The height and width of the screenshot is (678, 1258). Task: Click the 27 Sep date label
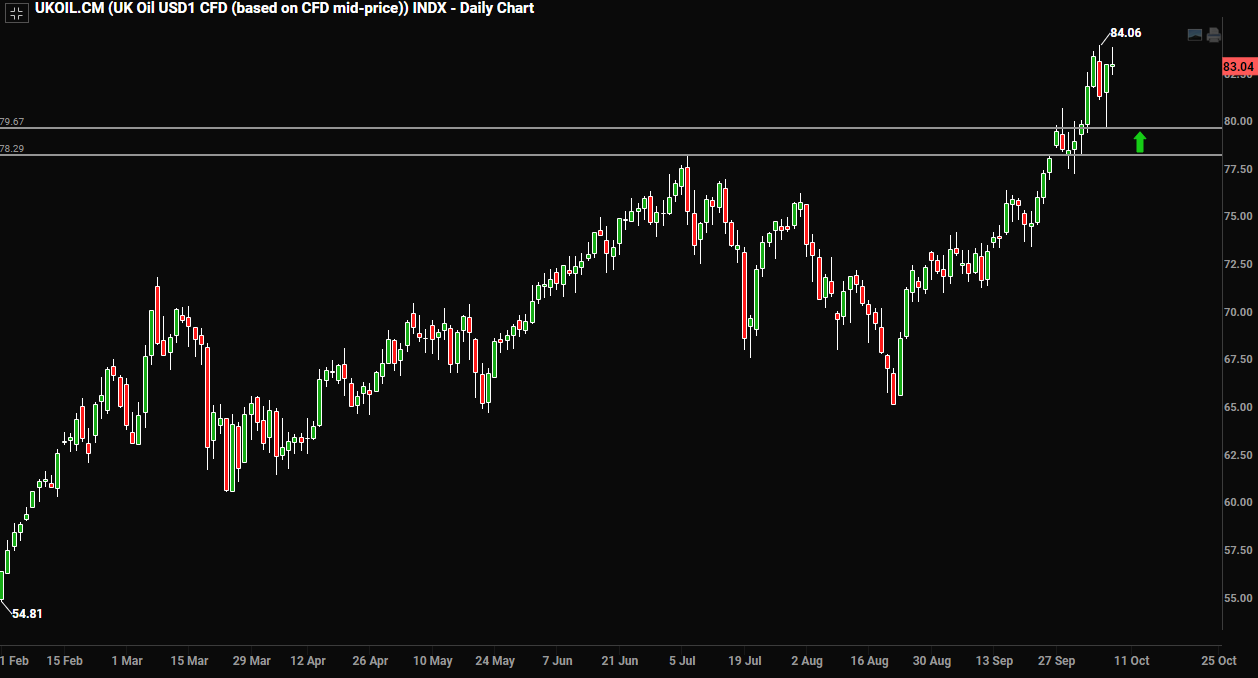tap(1057, 661)
